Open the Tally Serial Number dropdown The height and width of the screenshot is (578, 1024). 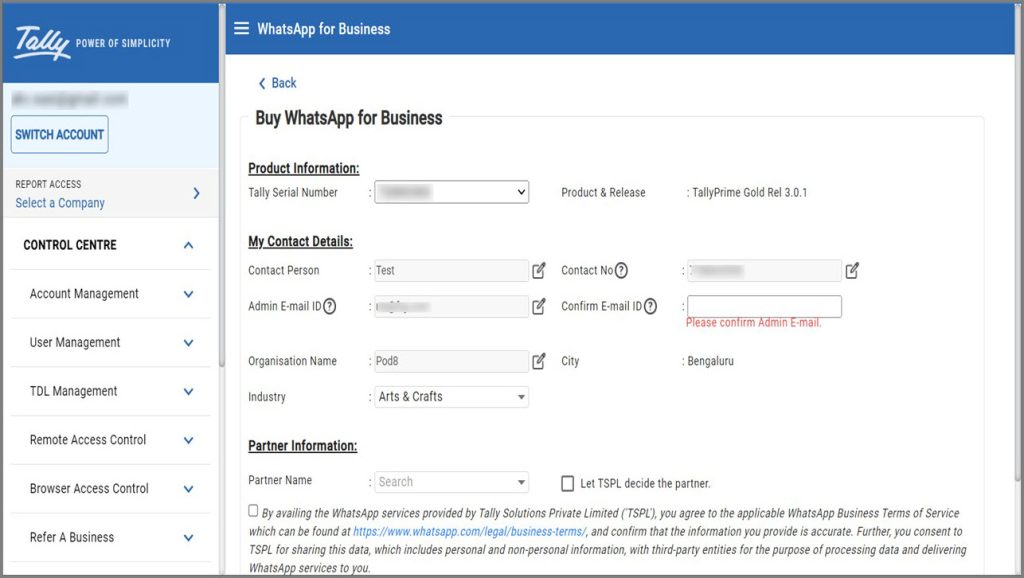[451, 192]
